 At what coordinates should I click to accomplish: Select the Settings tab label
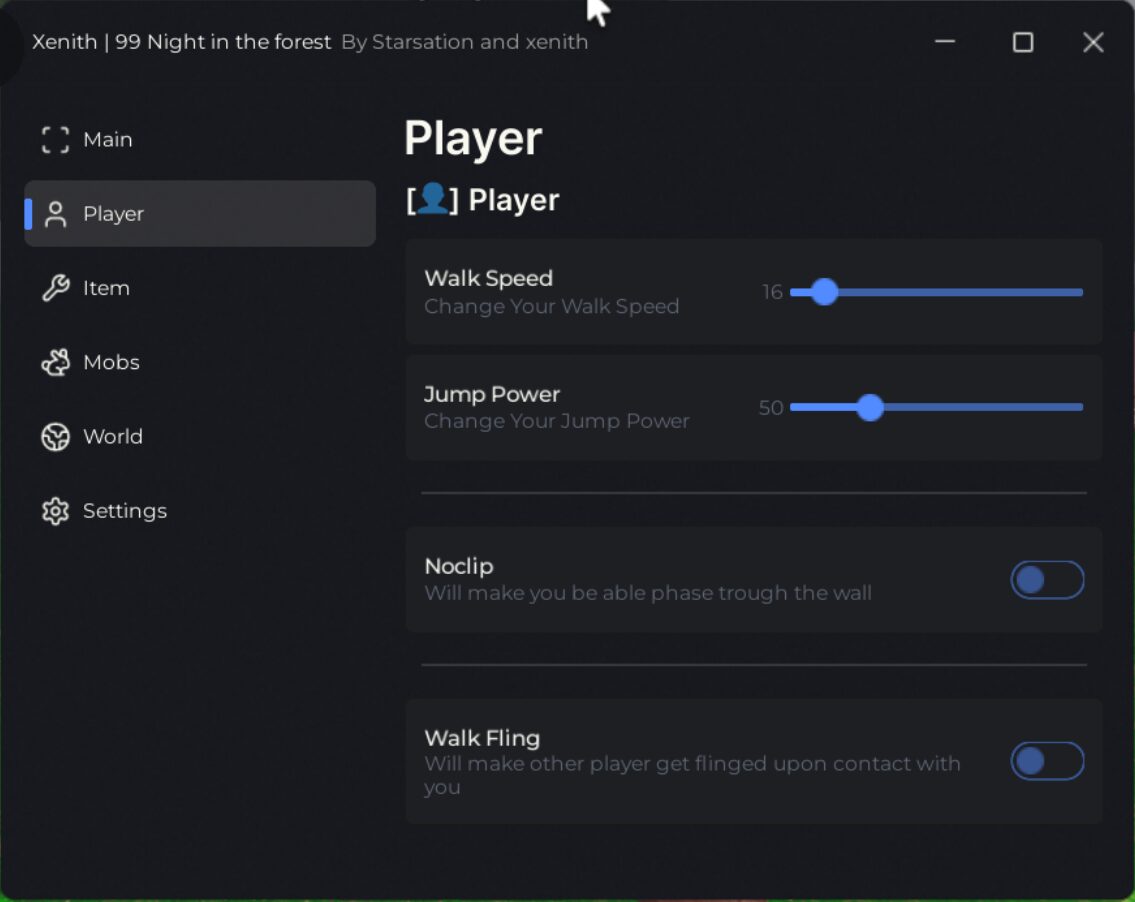tap(125, 511)
